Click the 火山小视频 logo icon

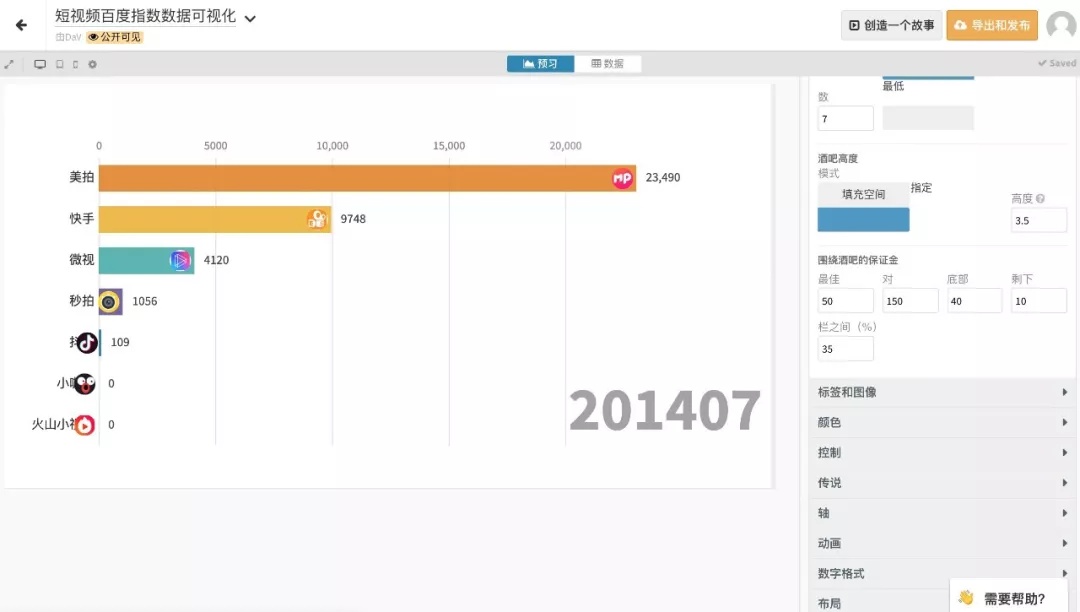tap(85, 425)
